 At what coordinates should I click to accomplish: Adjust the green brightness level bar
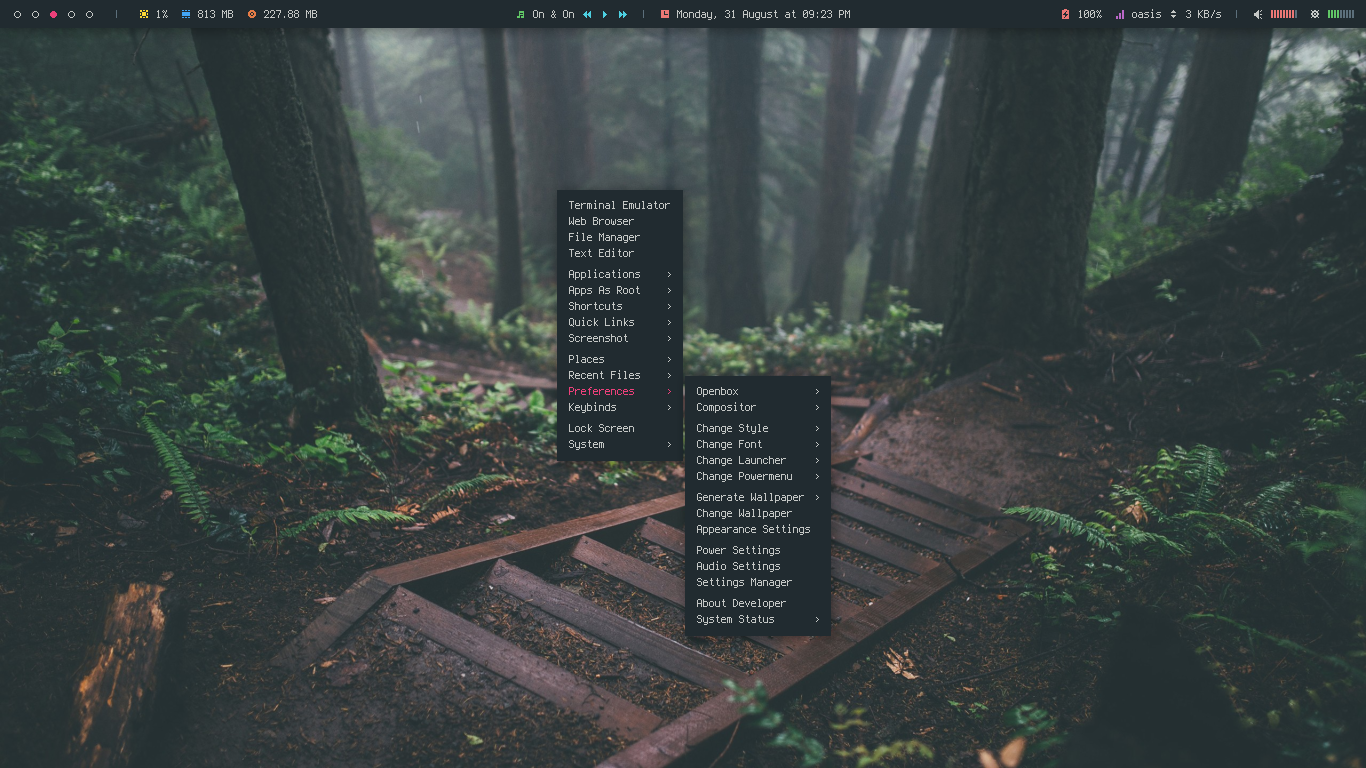click(1341, 14)
